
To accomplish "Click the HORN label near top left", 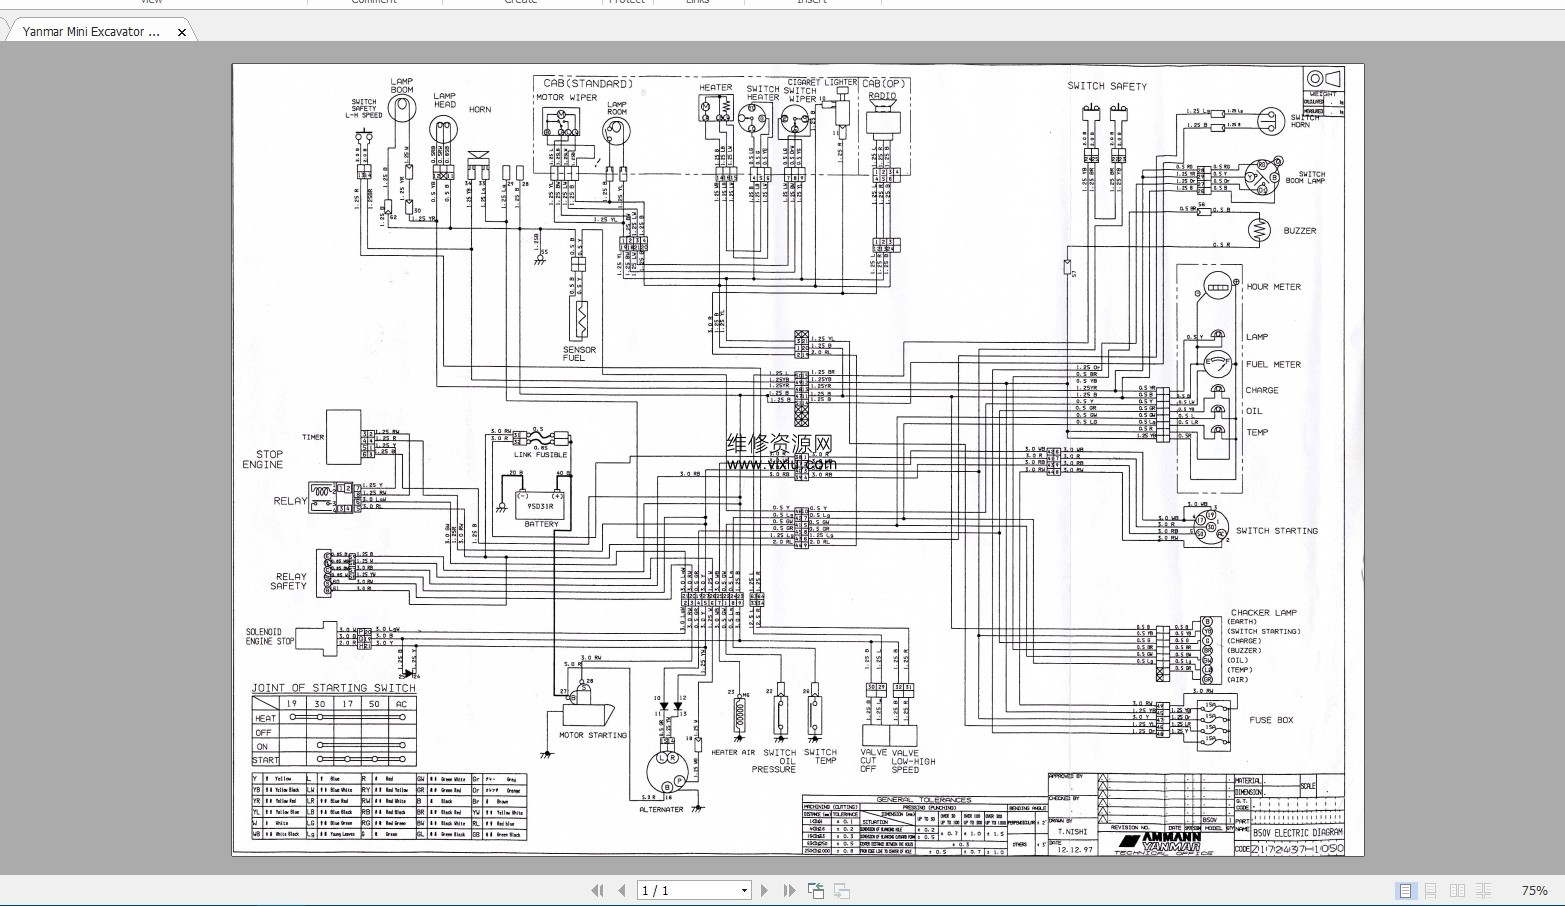I will point(480,110).
